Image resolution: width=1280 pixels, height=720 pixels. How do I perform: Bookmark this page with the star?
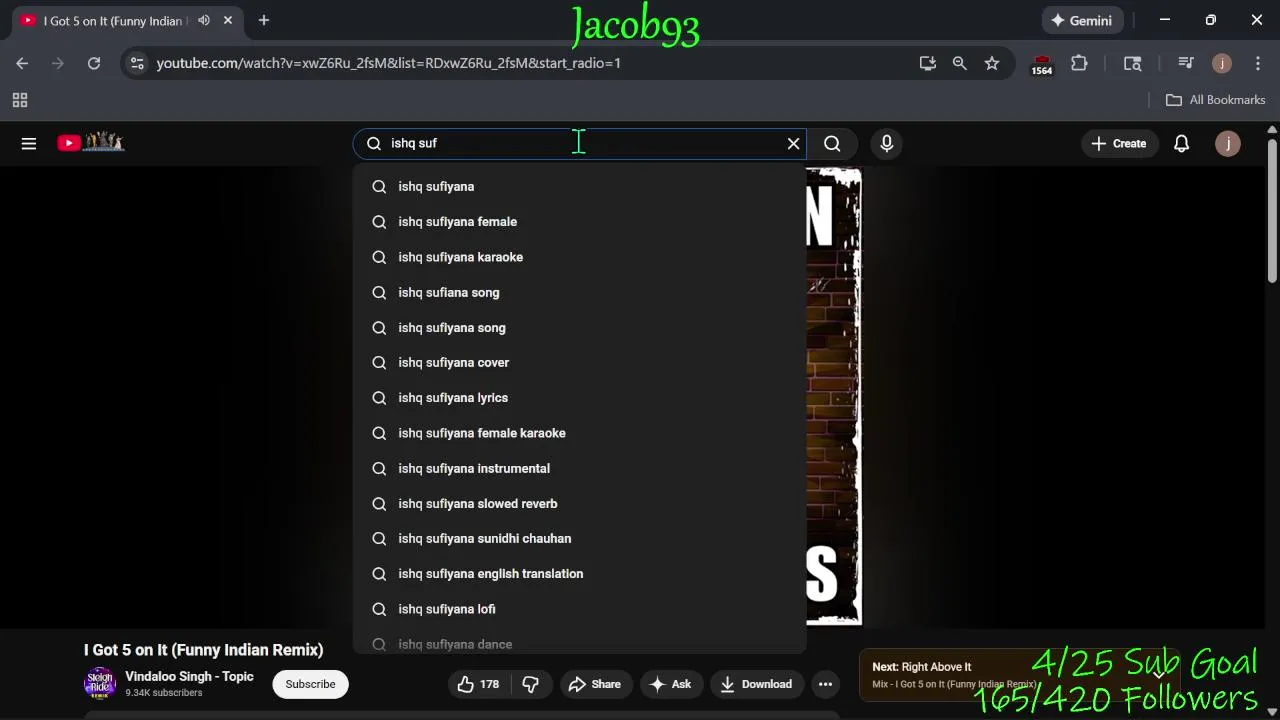[991, 63]
